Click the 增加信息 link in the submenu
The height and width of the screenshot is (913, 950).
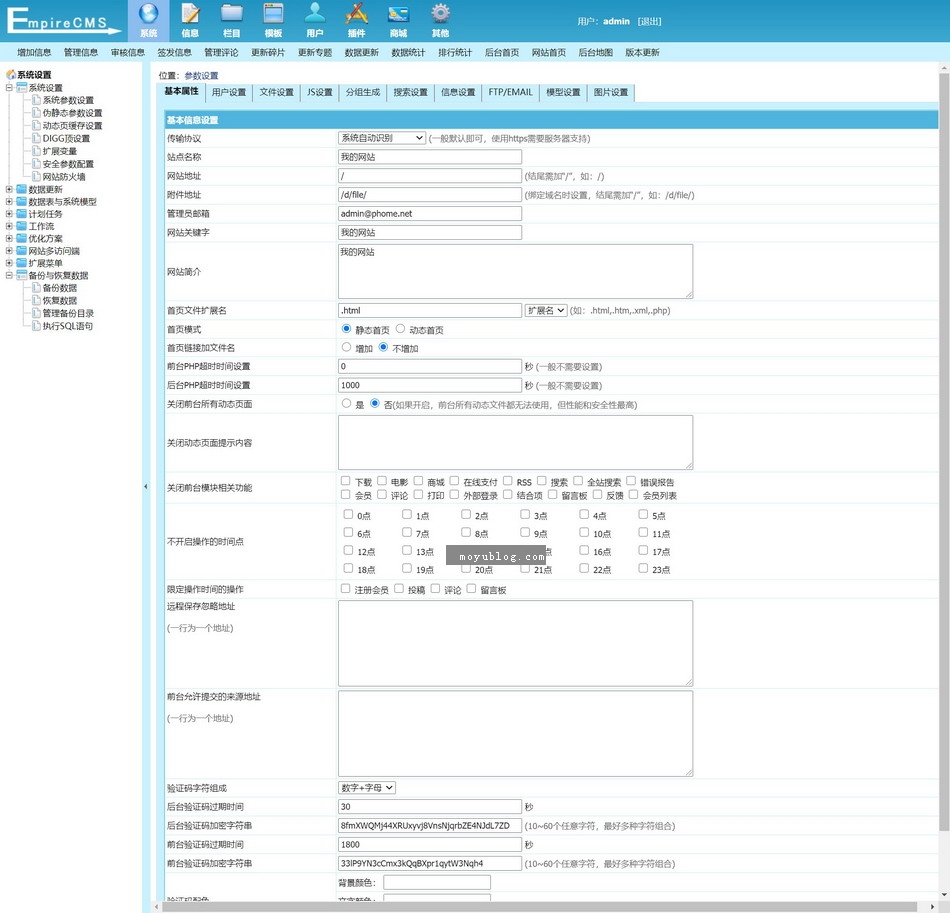(34, 52)
